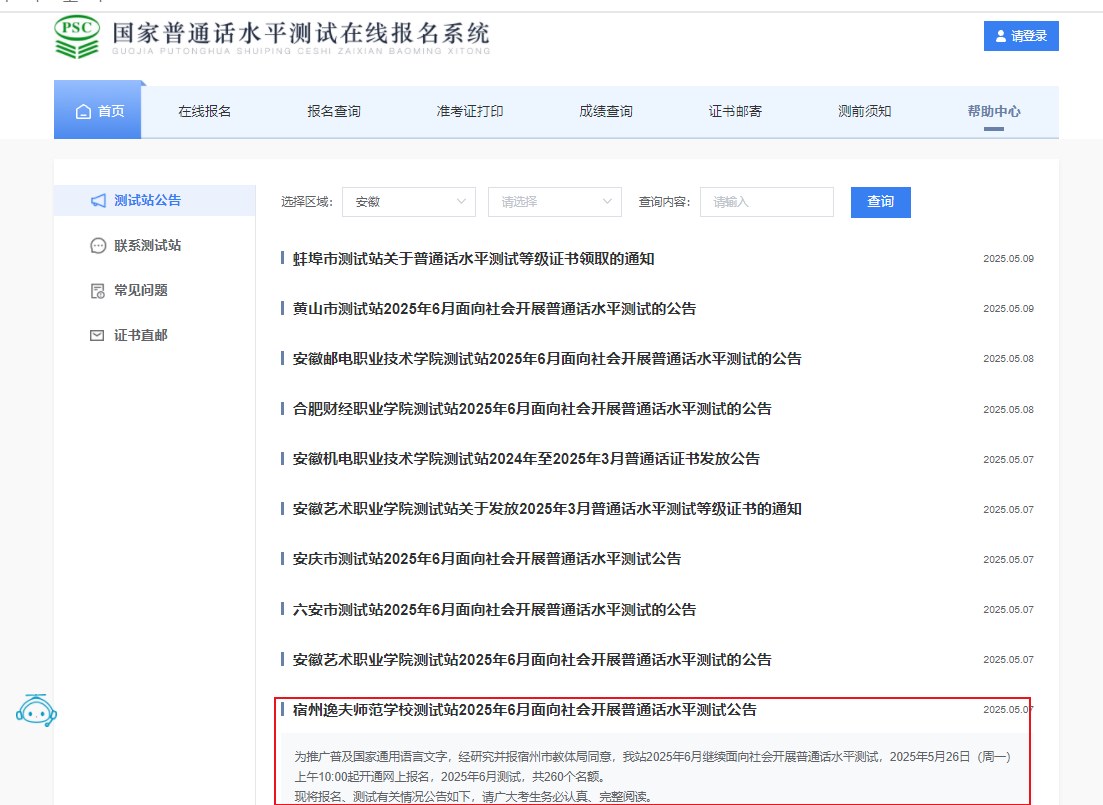Click the 宿州 announcement summary paragraph
The image size is (1103, 805).
(x=652, y=777)
